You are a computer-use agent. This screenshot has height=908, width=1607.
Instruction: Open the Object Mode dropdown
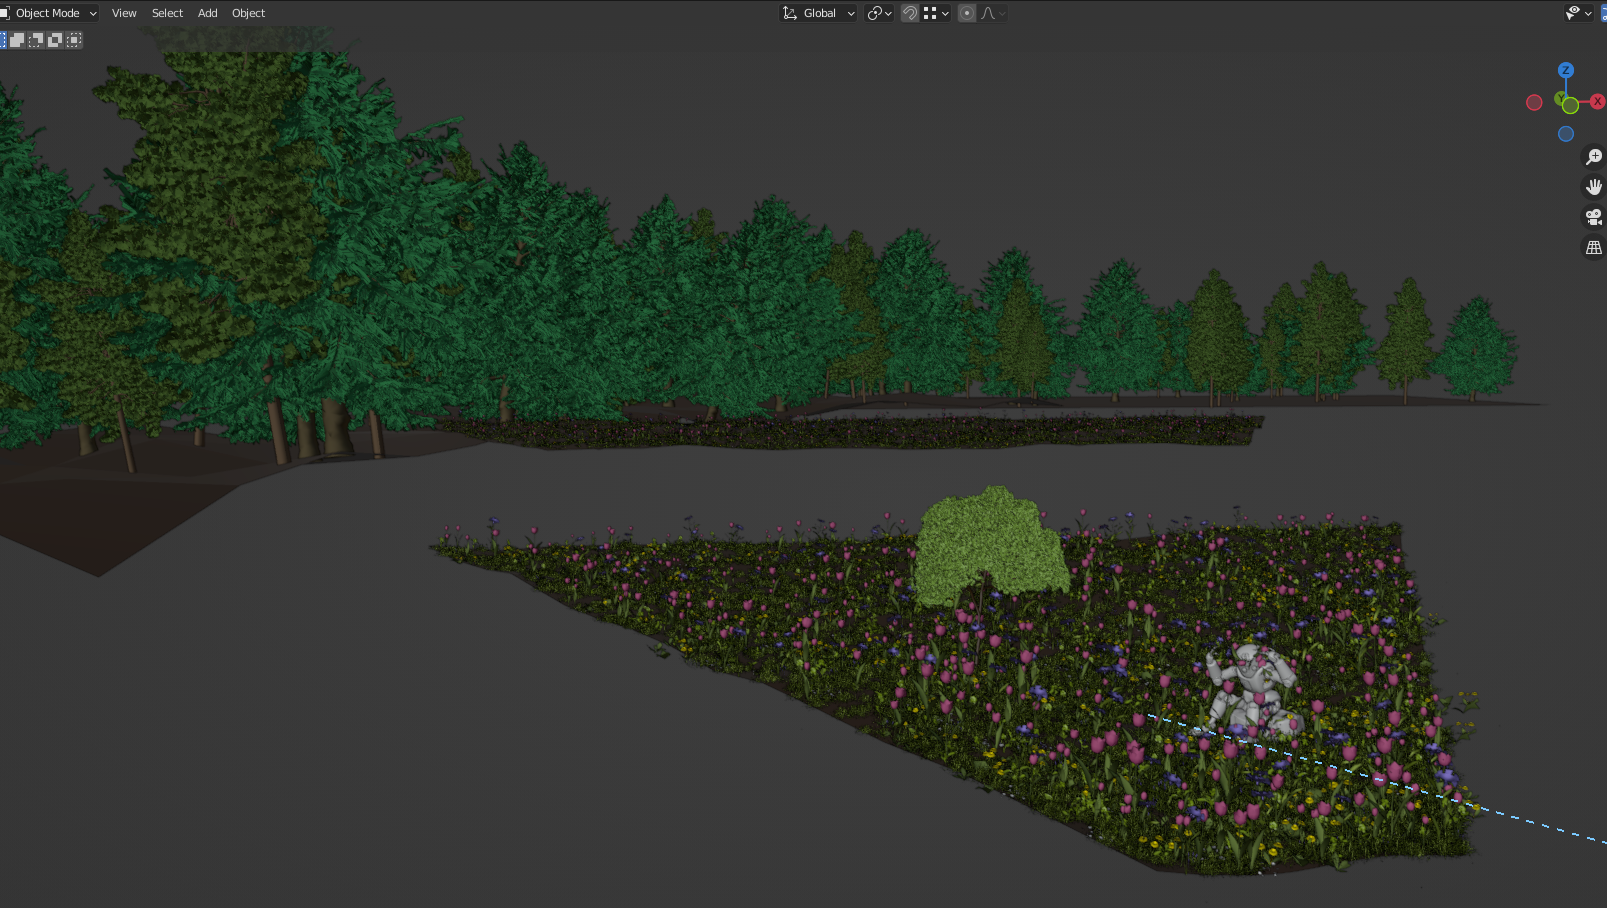coord(49,13)
